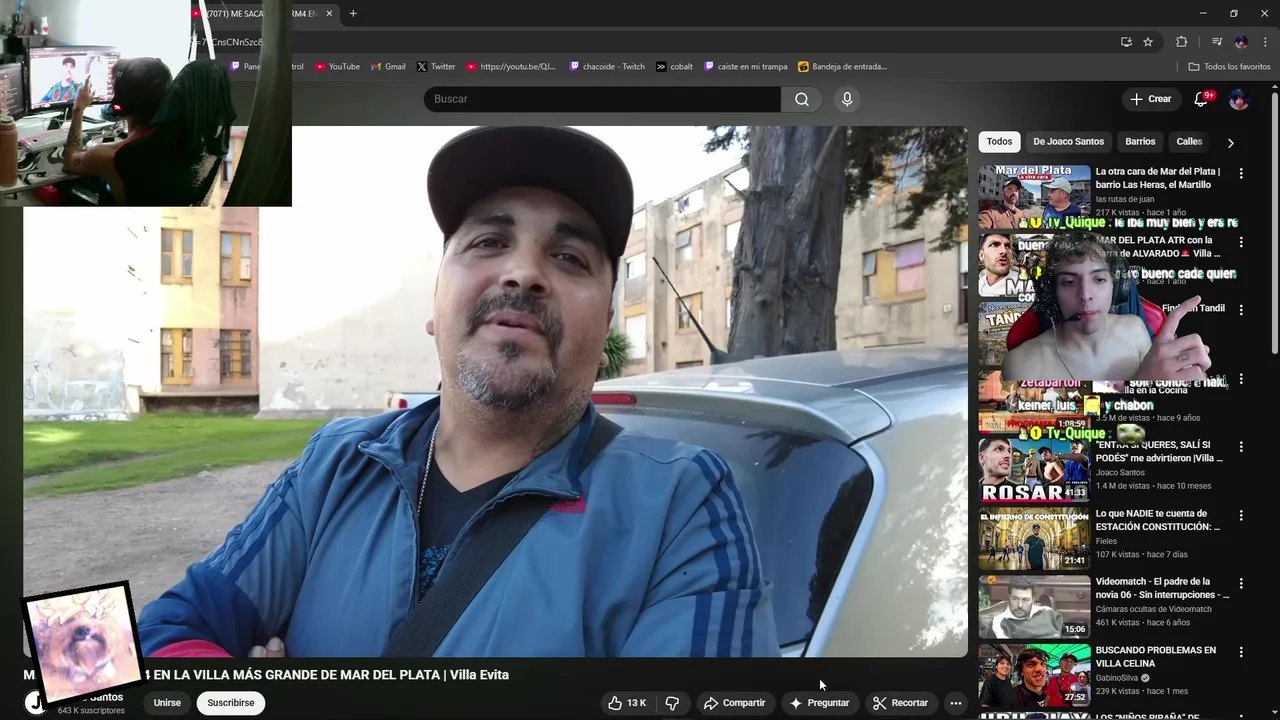Open options for BUSCANDO PROBLEMAS EN VILLA CELINA
Image resolution: width=1280 pixels, height=720 pixels.
tap(1241, 652)
